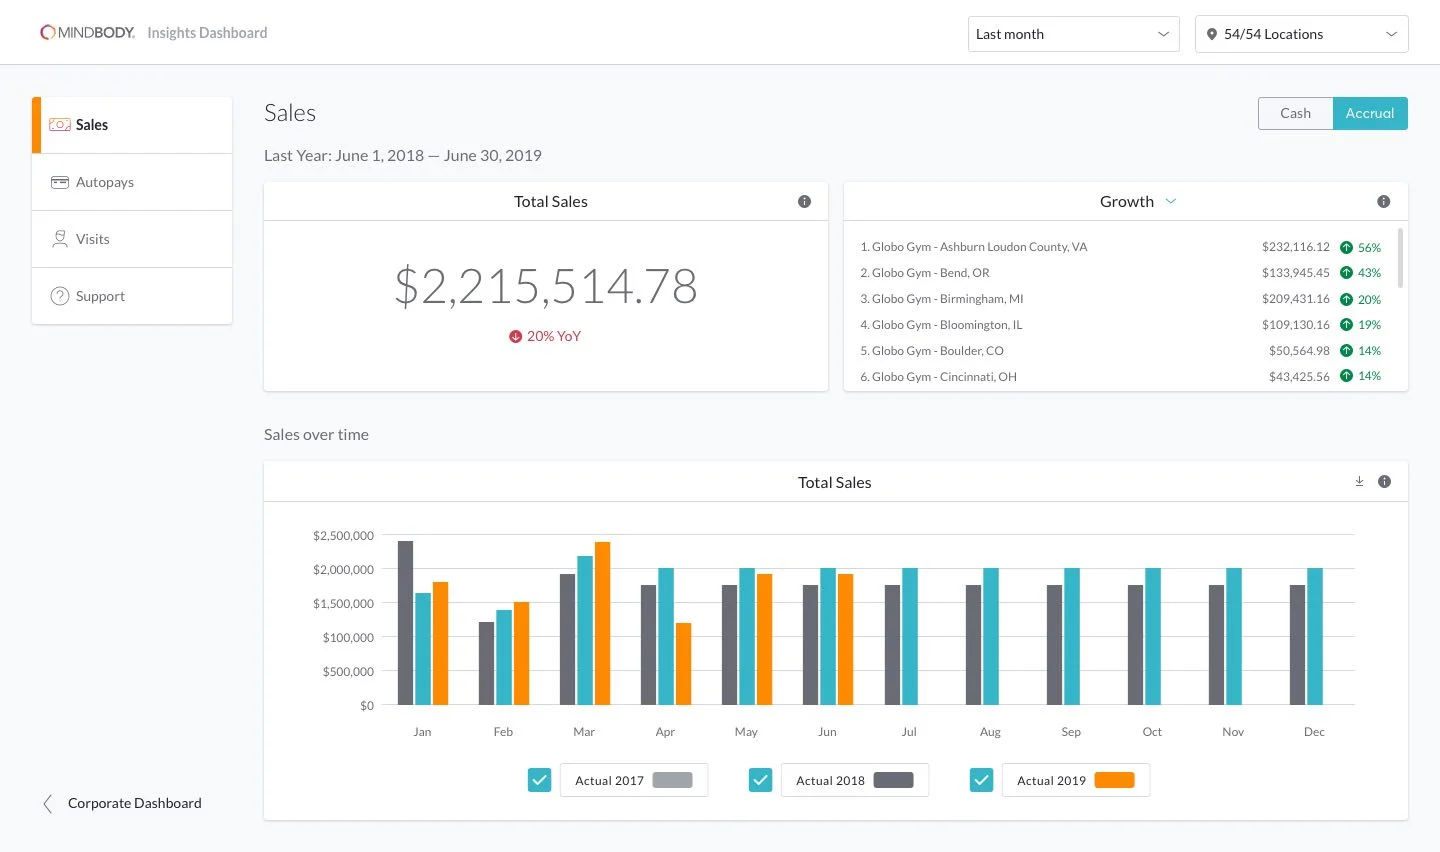Select Globo Gym - Bend, OR row
The width and height of the screenshot is (1440, 852).
point(1120,273)
